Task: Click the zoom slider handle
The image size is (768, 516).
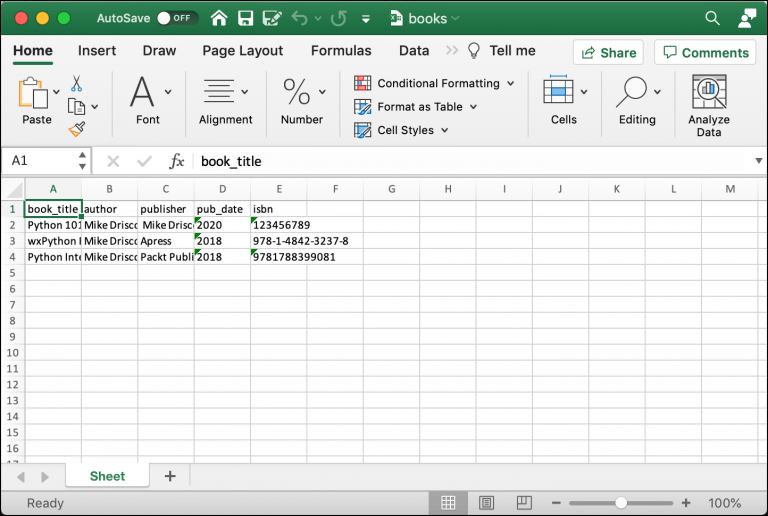Action: (621, 503)
